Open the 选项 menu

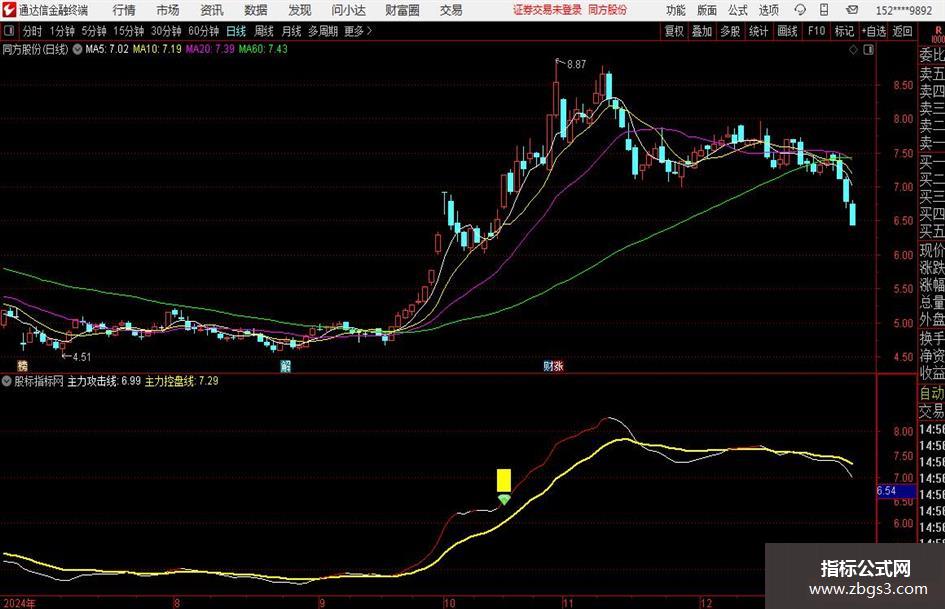pos(768,10)
